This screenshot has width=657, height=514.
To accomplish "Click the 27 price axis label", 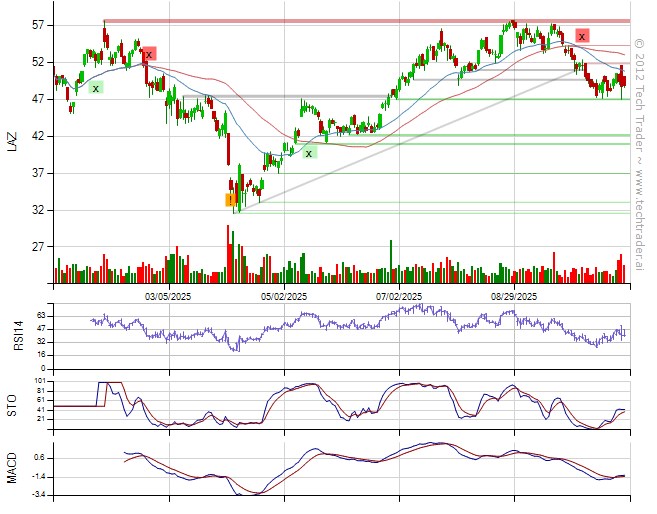I will (x=37, y=247).
